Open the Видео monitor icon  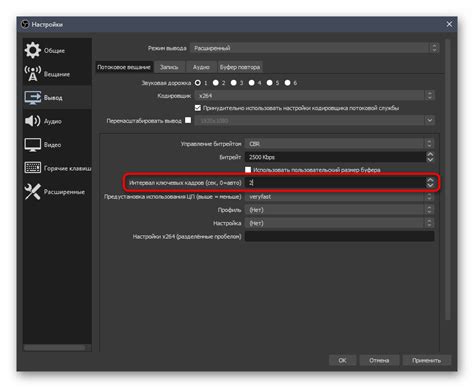click(32, 145)
